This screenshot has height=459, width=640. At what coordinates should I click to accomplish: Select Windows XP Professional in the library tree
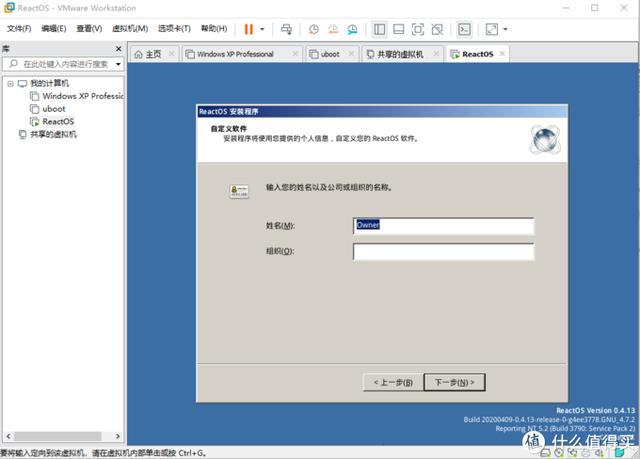click(x=82, y=96)
